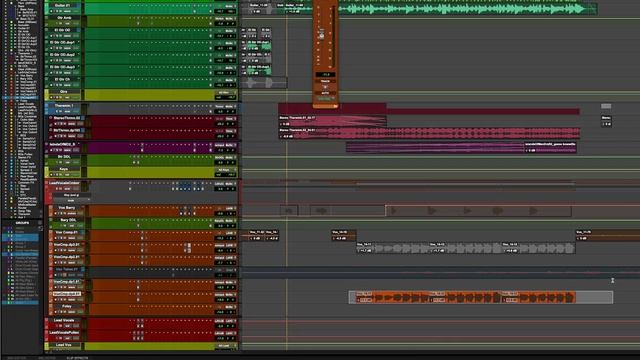Click expand icon at floating fader bottom

[x=335, y=106]
